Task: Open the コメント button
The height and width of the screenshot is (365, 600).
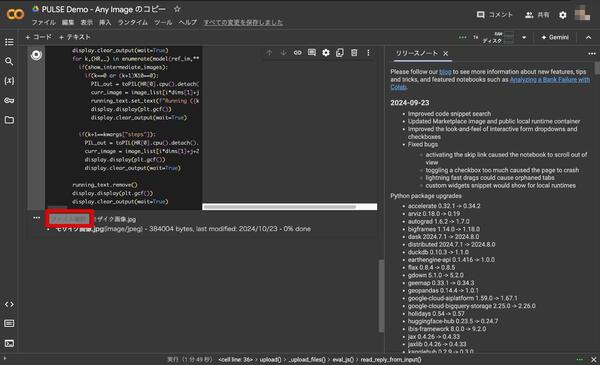Action: pyautogui.click(x=495, y=15)
